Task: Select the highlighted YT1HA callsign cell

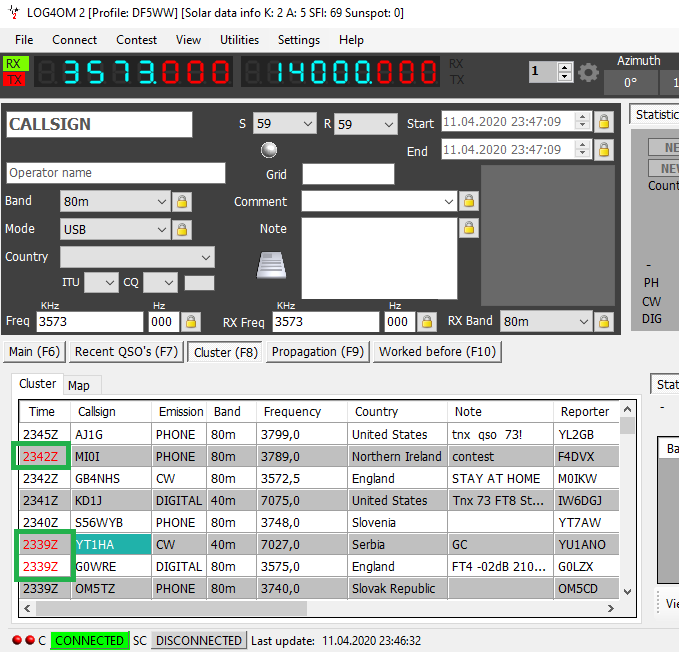Action: tap(113, 544)
